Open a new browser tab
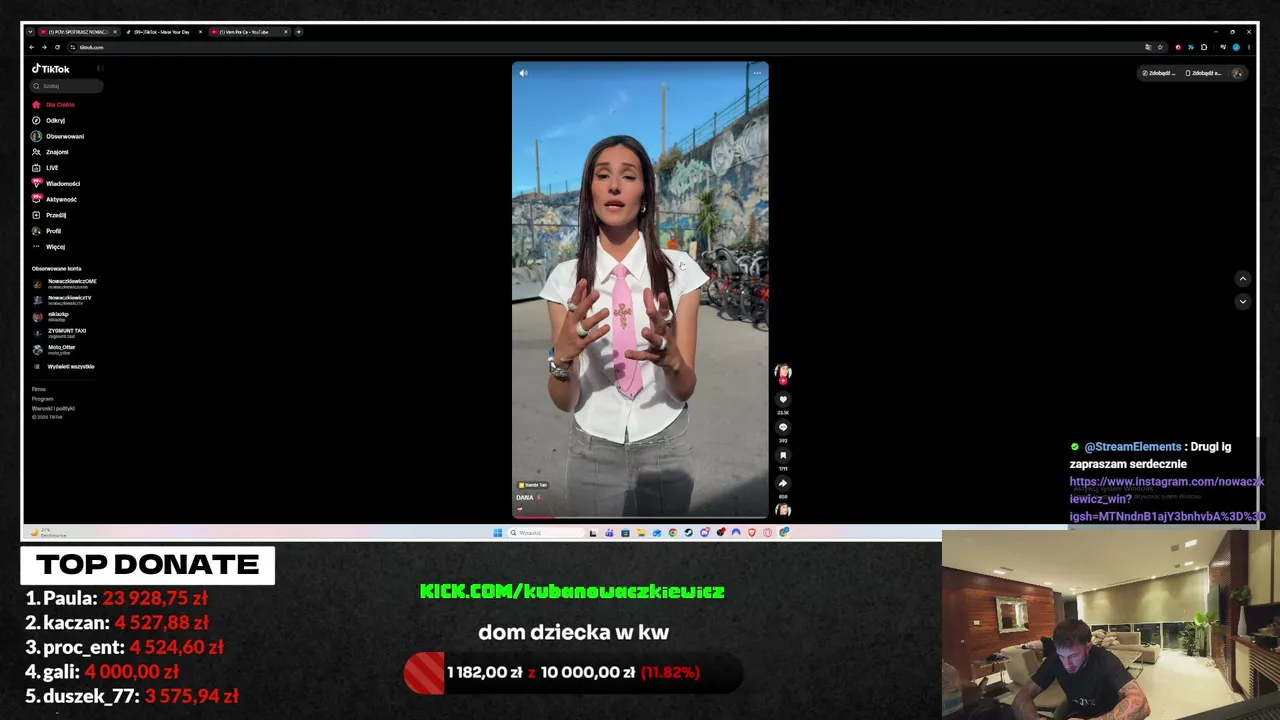This screenshot has width=1280, height=720. [x=298, y=32]
